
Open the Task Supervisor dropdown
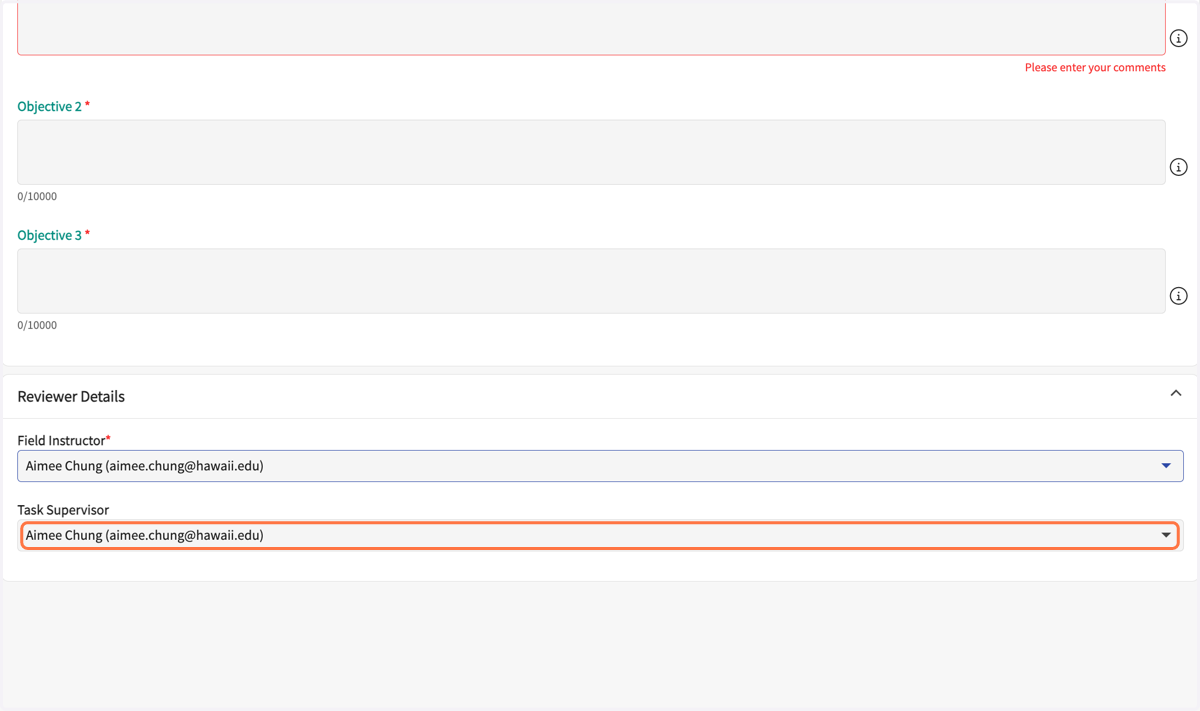[x=600, y=535]
